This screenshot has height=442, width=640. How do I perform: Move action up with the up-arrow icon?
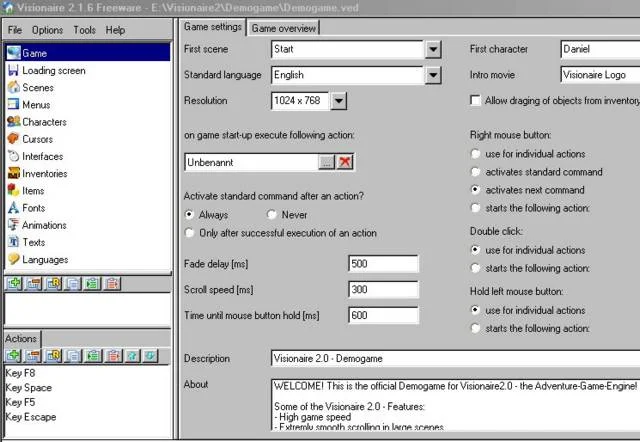(132, 356)
